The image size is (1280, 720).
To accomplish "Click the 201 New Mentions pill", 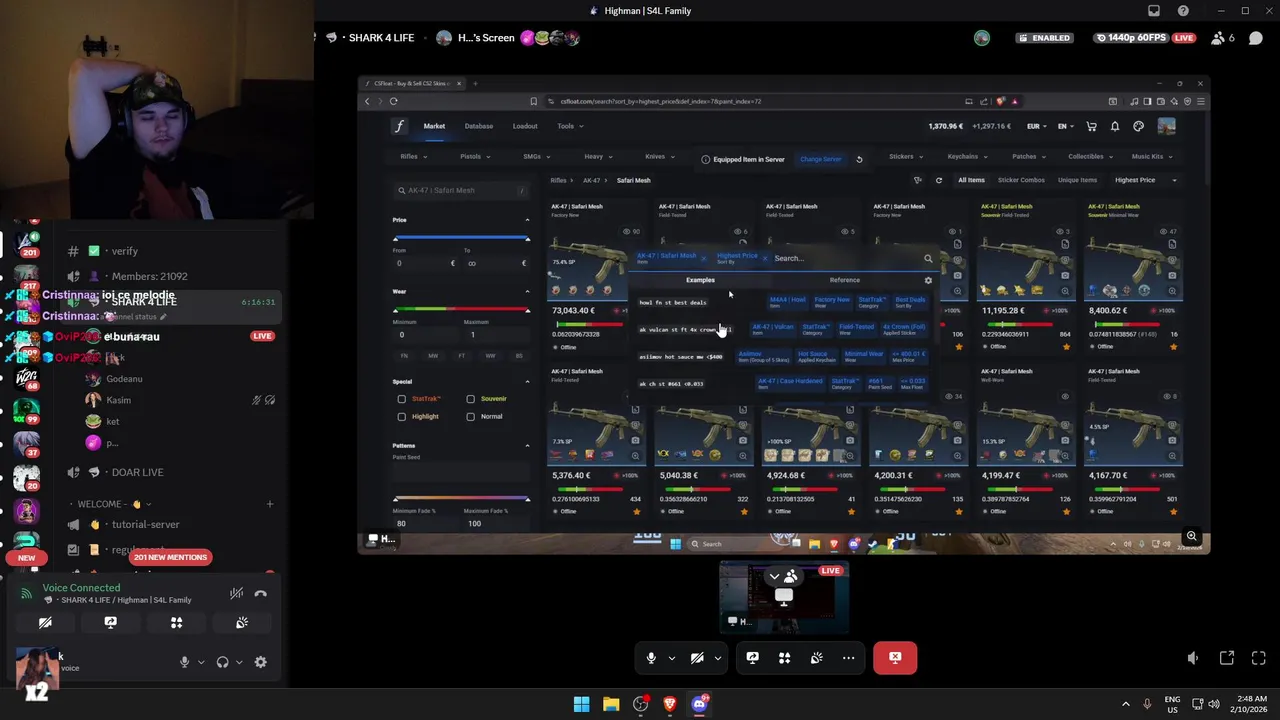I will (170, 557).
